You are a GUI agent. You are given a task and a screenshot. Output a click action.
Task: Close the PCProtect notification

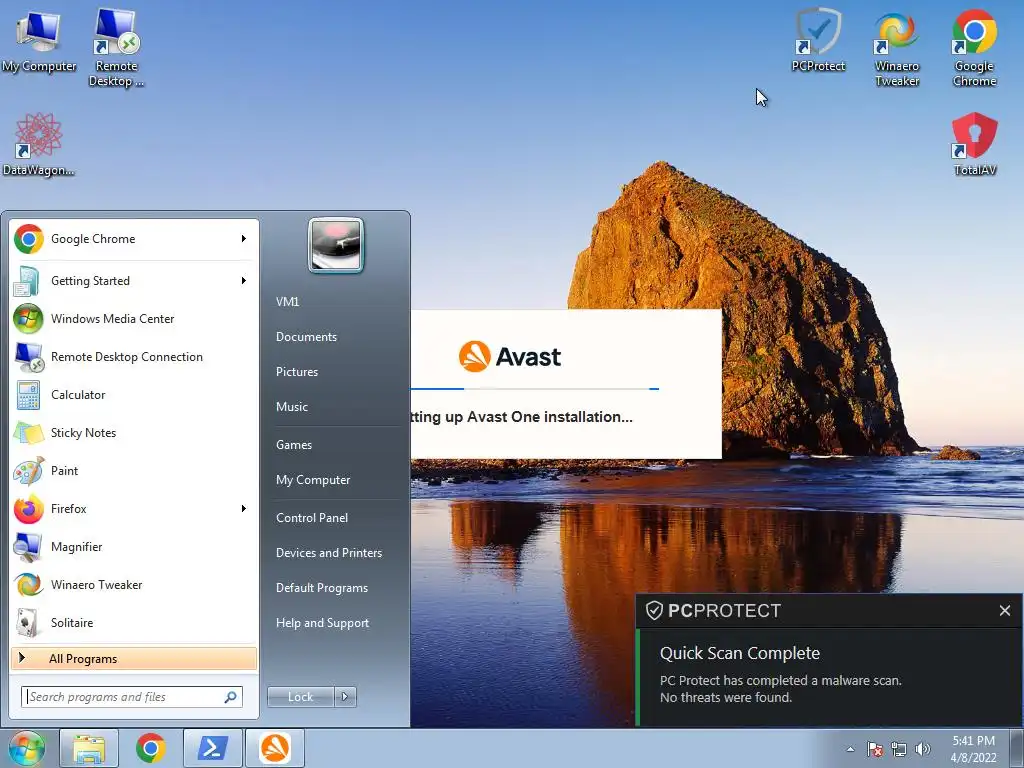(1004, 611)
